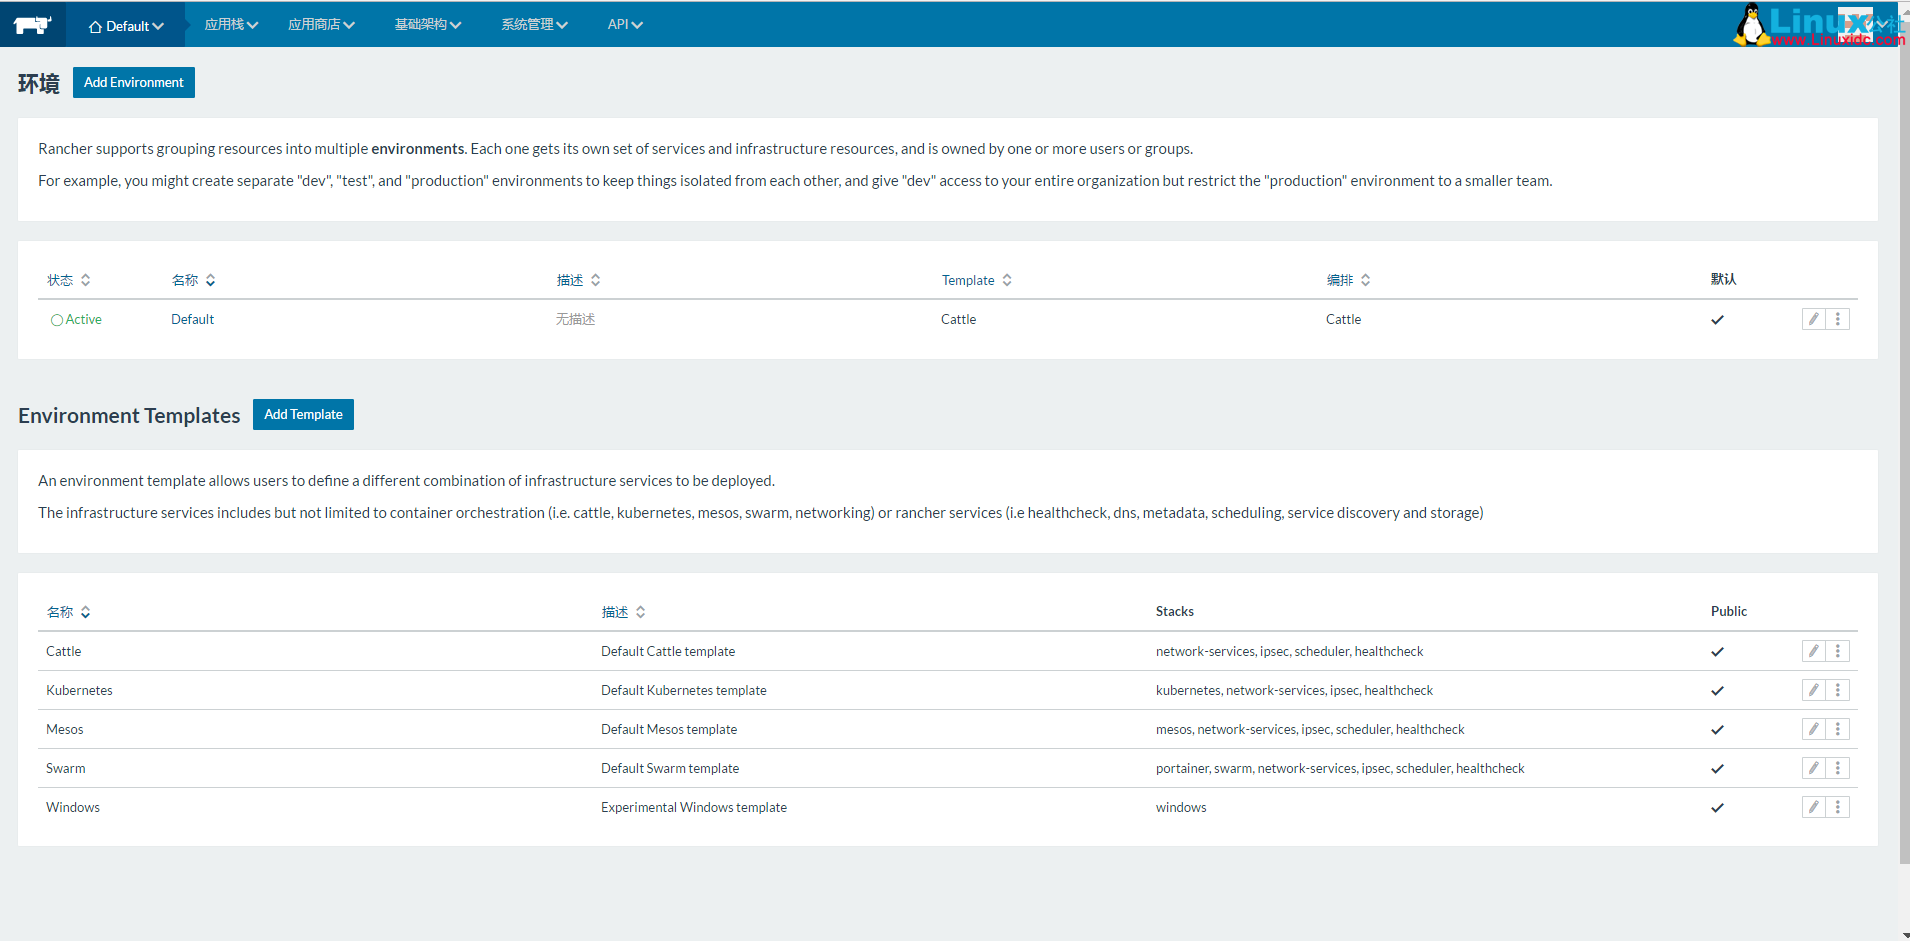Image resolution: width=1910 pixels, height=941 pixels.
Task: Edit the Default environment with pencil icon
Action: (1813, 319)
